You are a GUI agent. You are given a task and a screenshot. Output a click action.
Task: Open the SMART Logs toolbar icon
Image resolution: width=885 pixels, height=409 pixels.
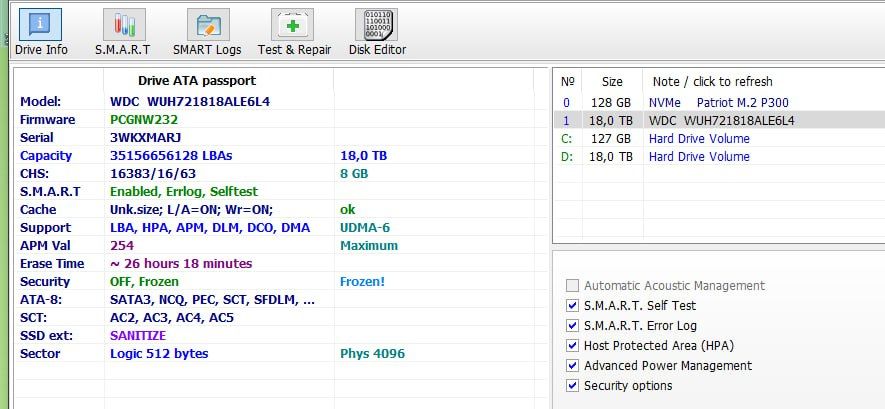point(208,25)
